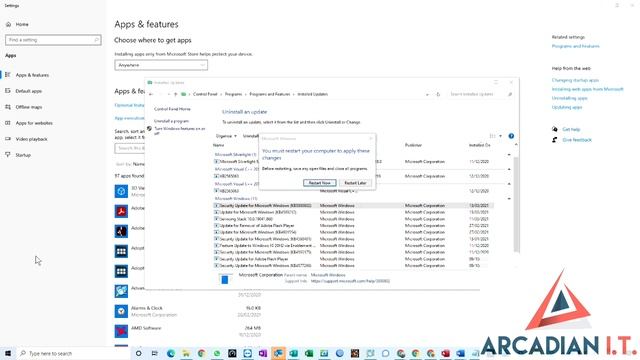Collapse the Microsoft Silverlight group
The width and height of the screenshot is (640, 360).
click(509, 155)
